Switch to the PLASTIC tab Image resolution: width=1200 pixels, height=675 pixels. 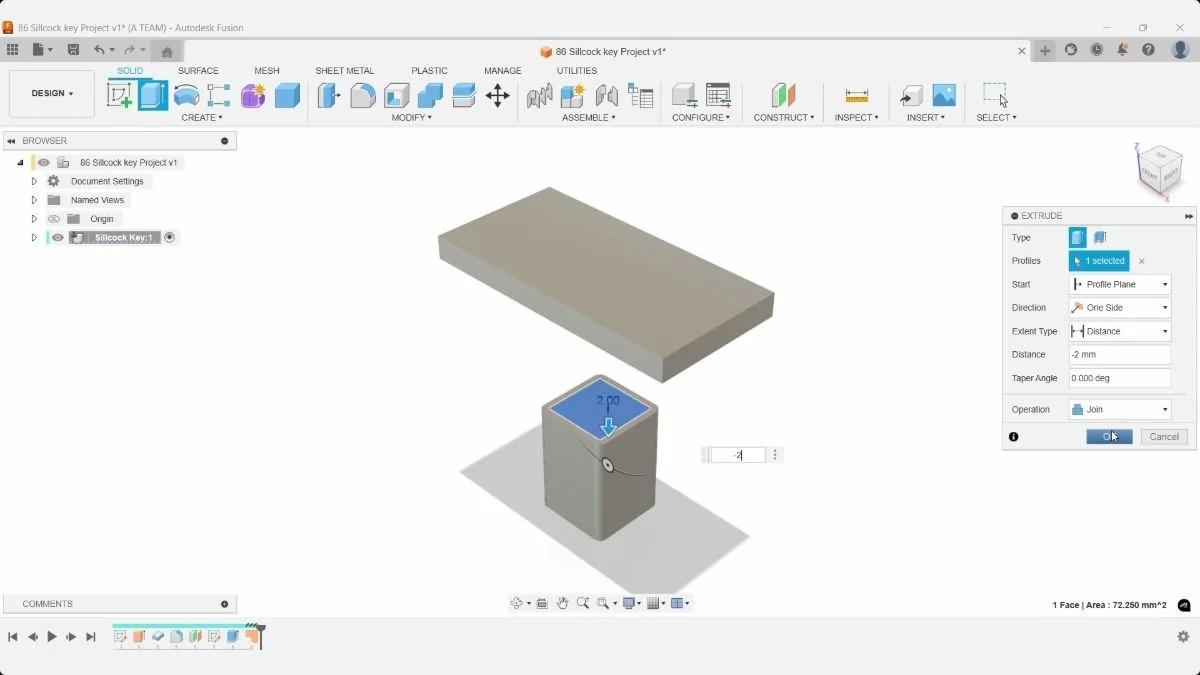pyautogui.click(x=429, y=71)
